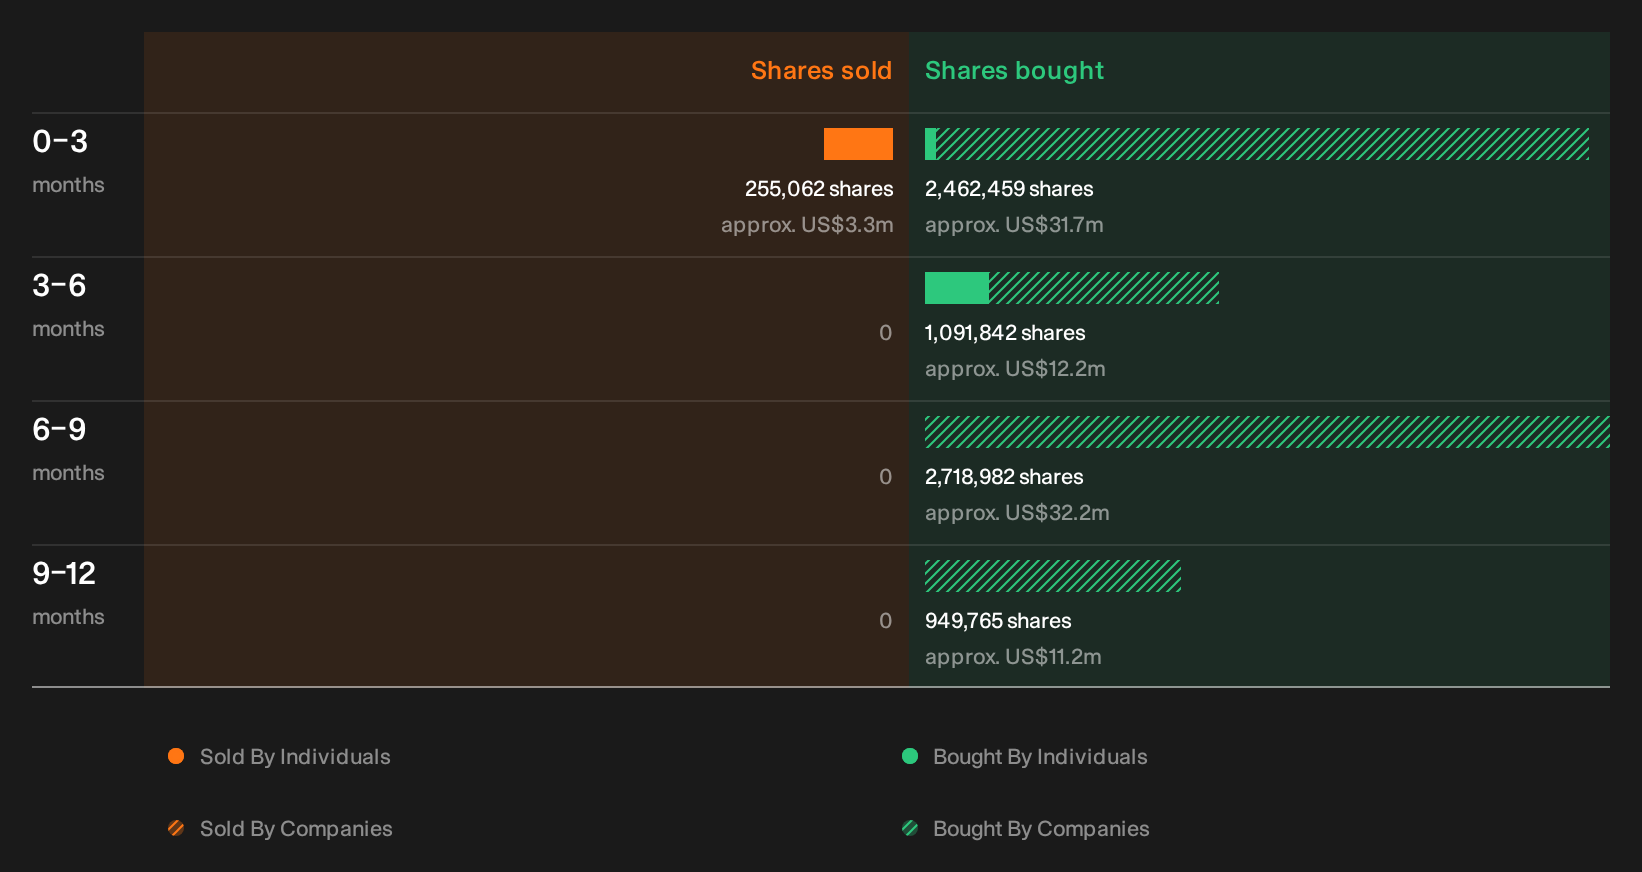The height and width of the screenshot is (872, 1642).
Task: Click the striped bought bar for 9-12 months
Action: click(x=1053, y=576)
